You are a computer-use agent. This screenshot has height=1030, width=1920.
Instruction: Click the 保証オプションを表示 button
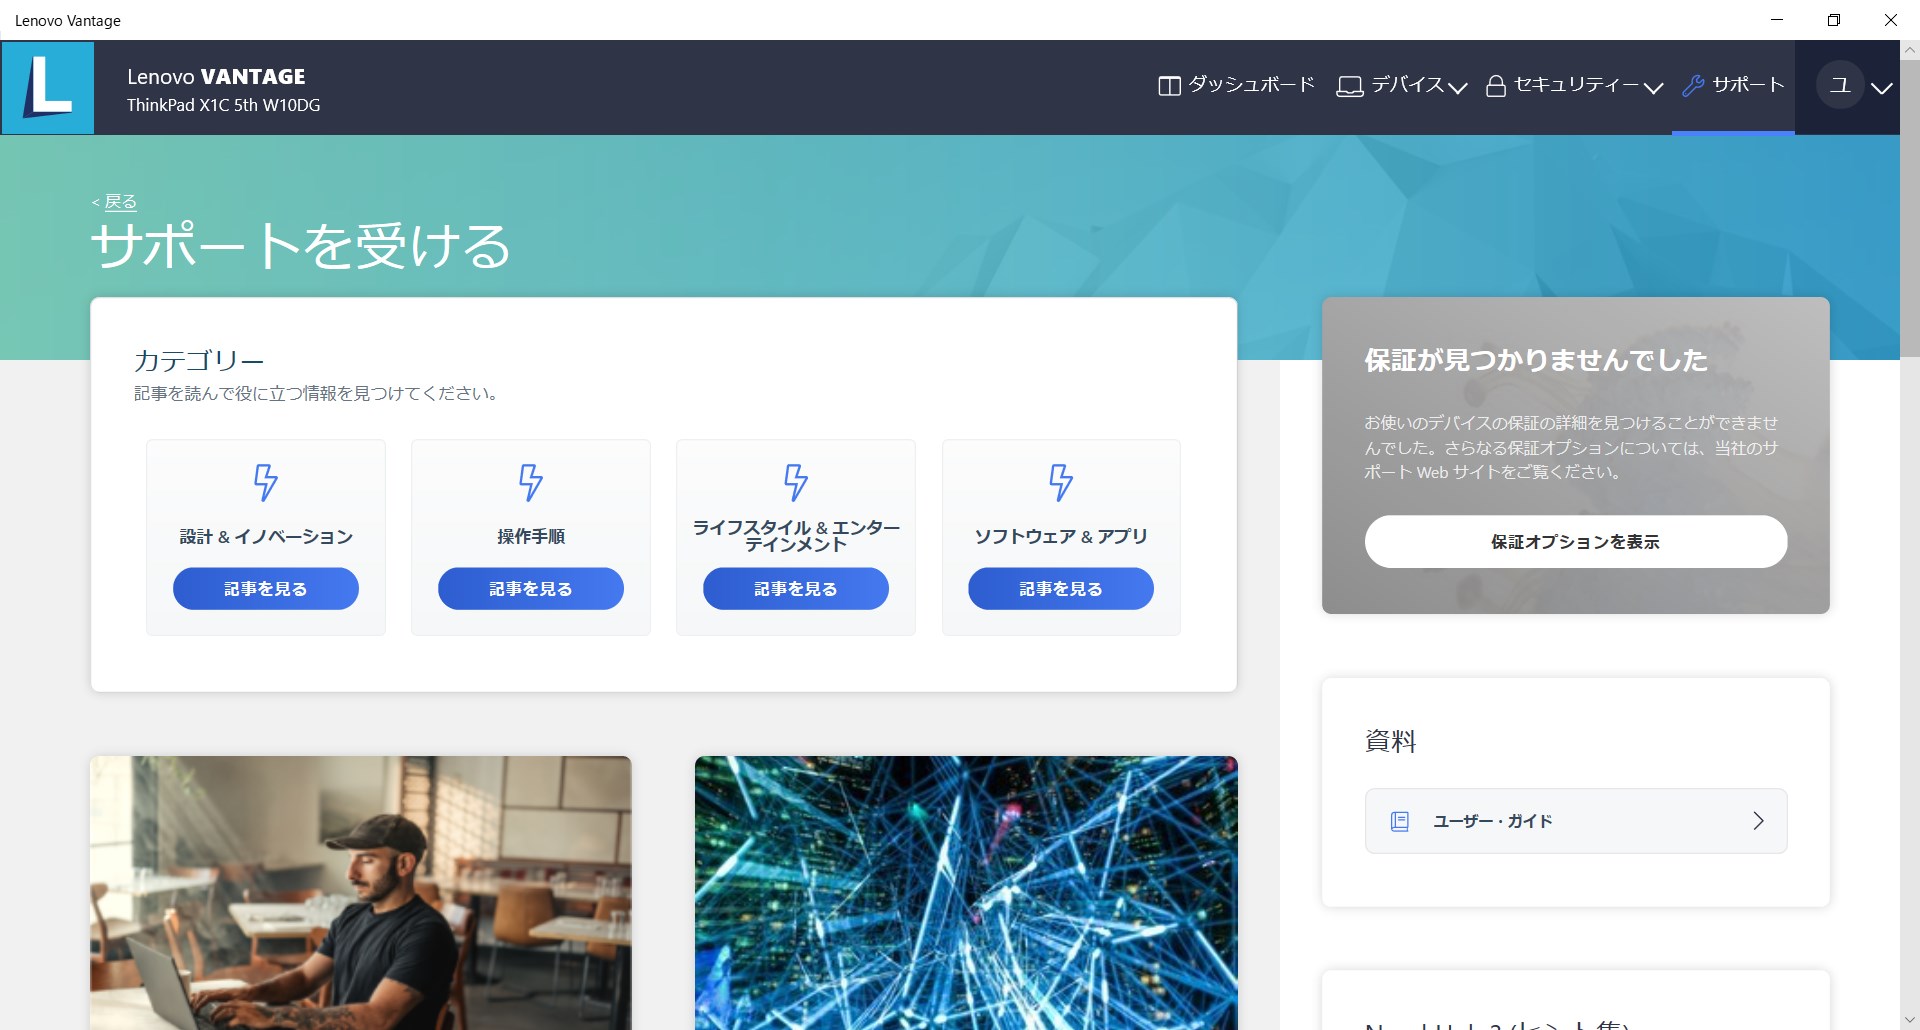pyautogui.click(x=1573, y=541)
